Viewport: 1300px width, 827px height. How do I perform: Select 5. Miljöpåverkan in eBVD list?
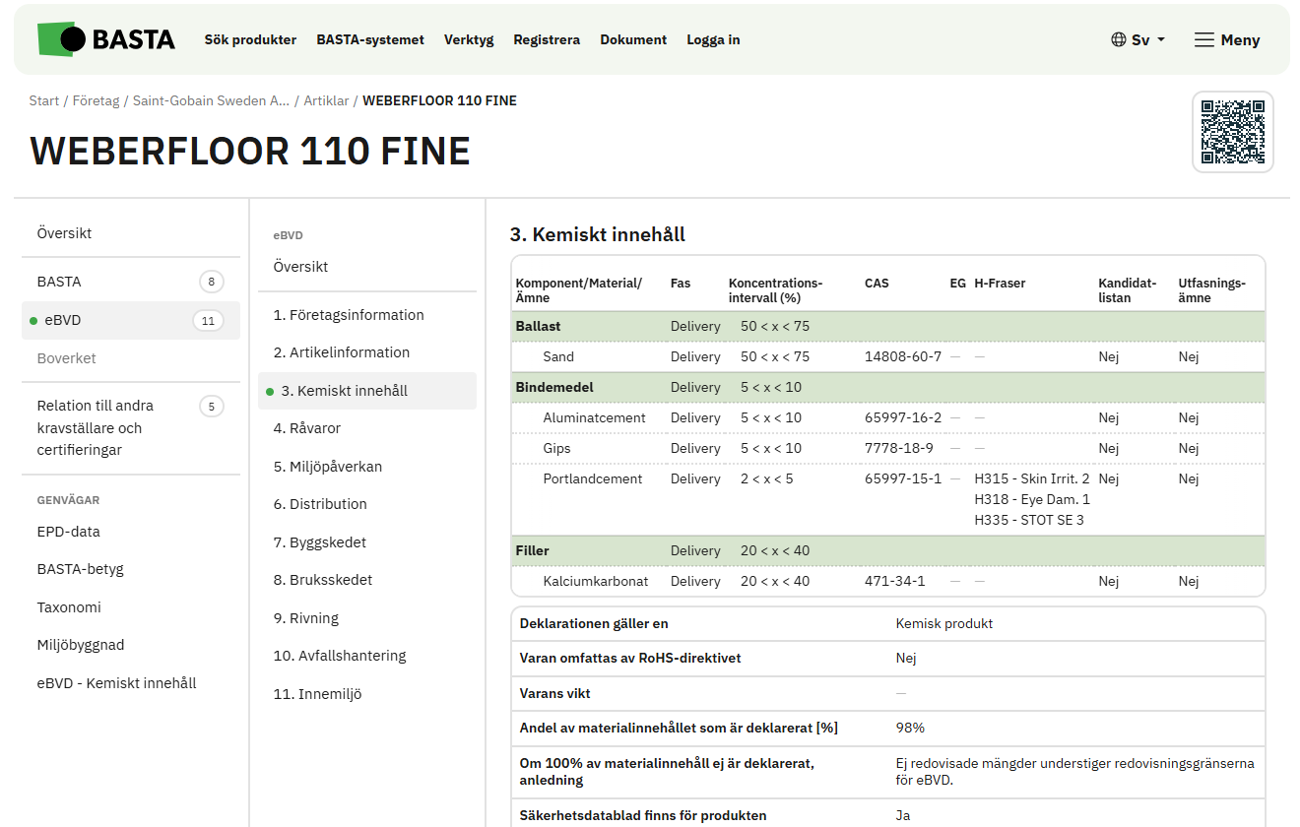click(327, 466)
